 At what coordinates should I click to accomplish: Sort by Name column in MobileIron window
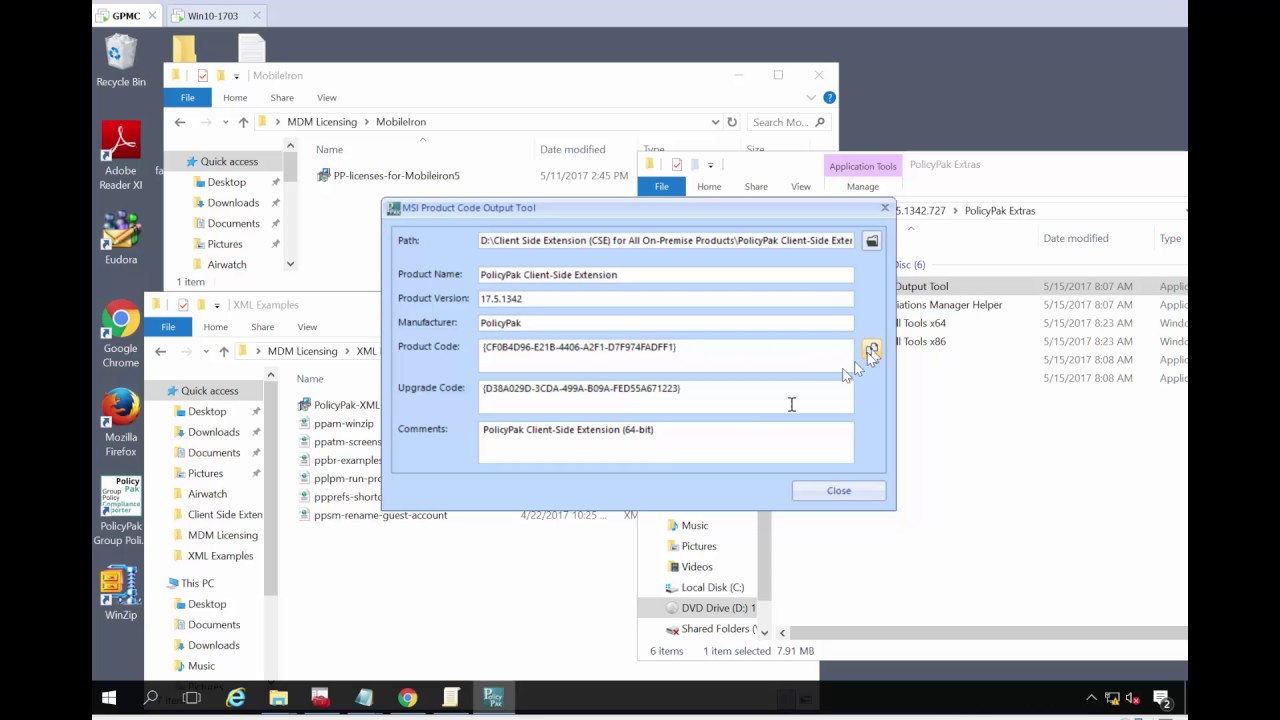coord(329,150)
